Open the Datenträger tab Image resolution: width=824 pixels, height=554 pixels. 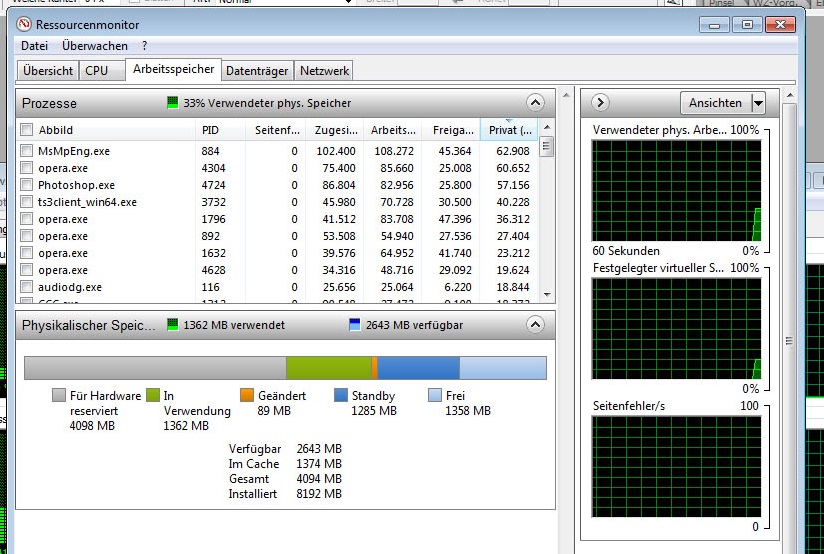pyautogui.click(x=257, y=71)
